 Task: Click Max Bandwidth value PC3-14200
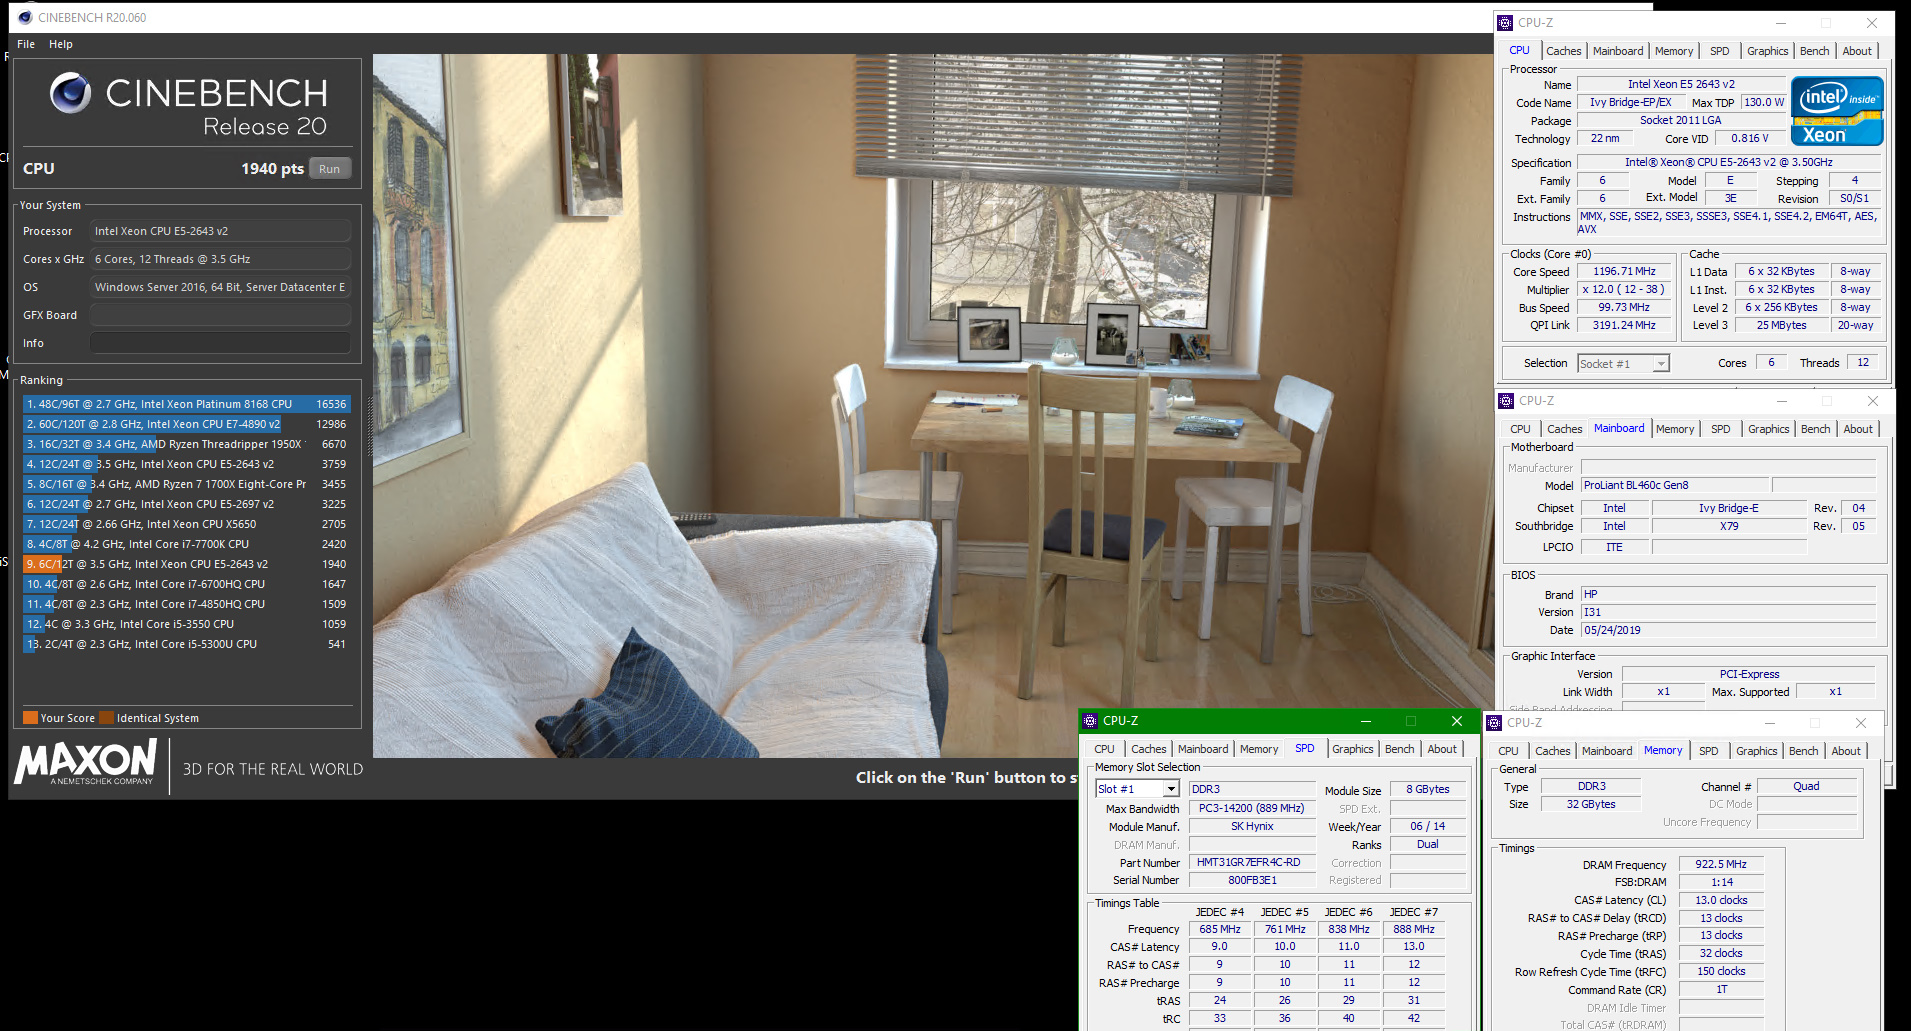pos(1252,808)
